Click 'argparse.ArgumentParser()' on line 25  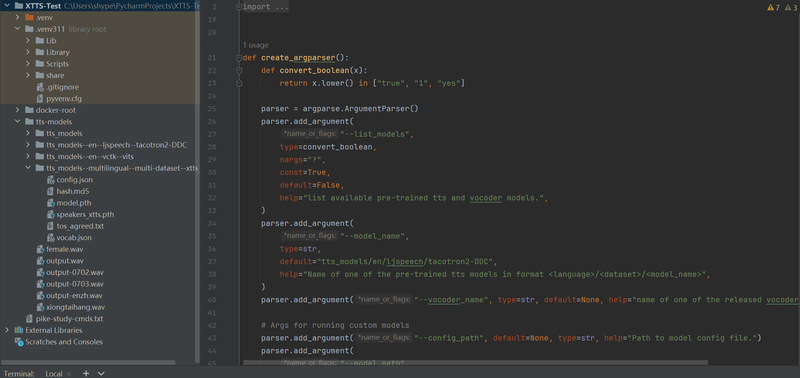360,109
